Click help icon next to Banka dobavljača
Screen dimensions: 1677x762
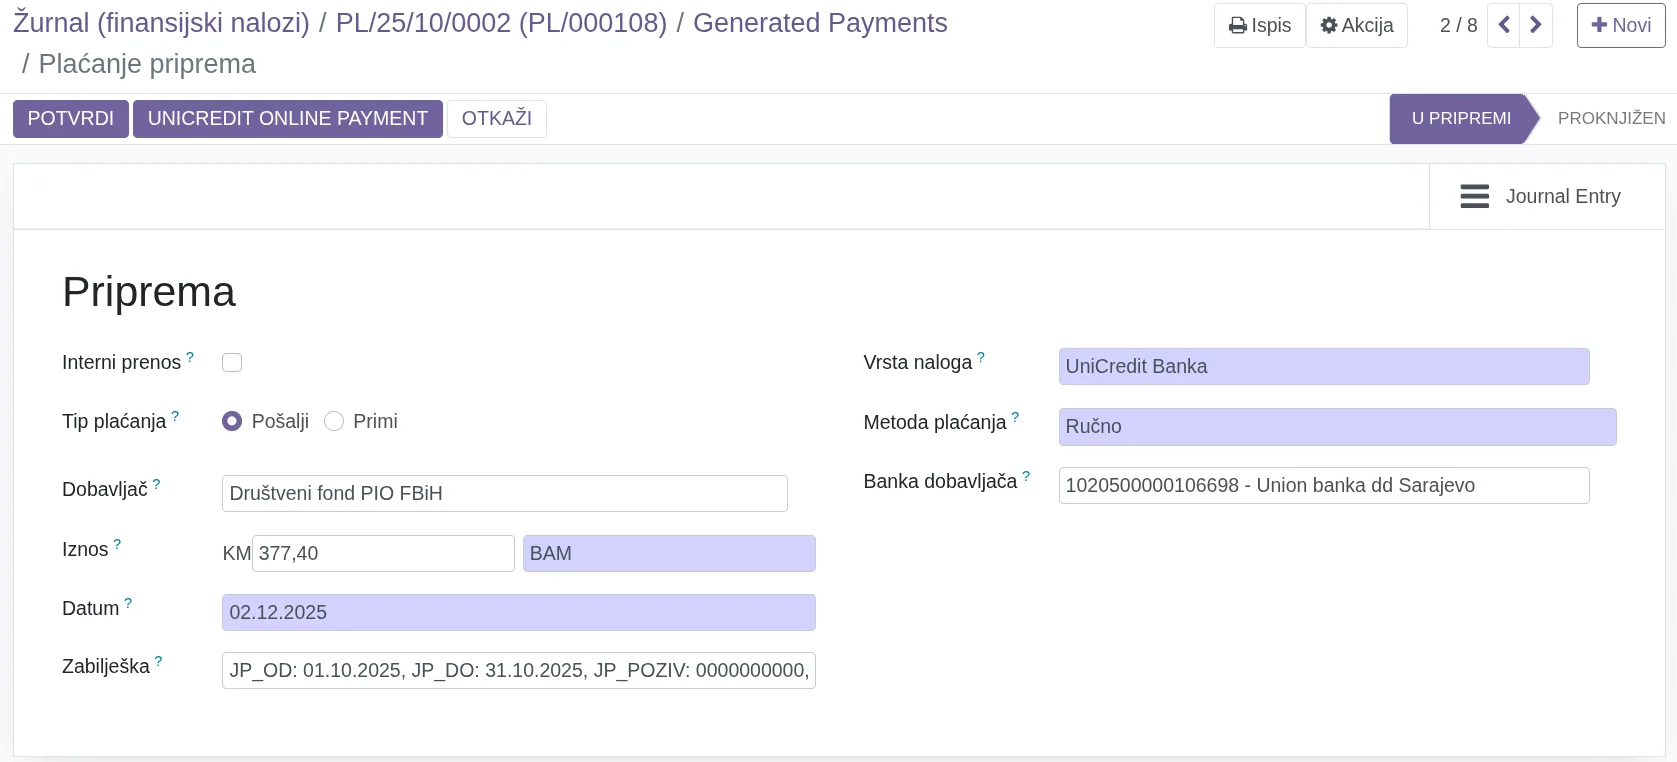(1025, 477)
